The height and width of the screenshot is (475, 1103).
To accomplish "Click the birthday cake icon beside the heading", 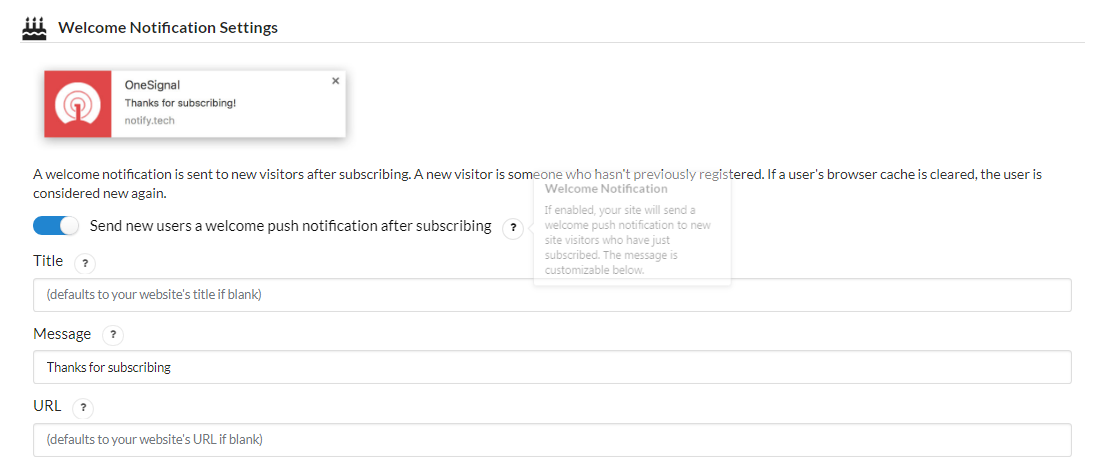I will click(x=34, y=28).
